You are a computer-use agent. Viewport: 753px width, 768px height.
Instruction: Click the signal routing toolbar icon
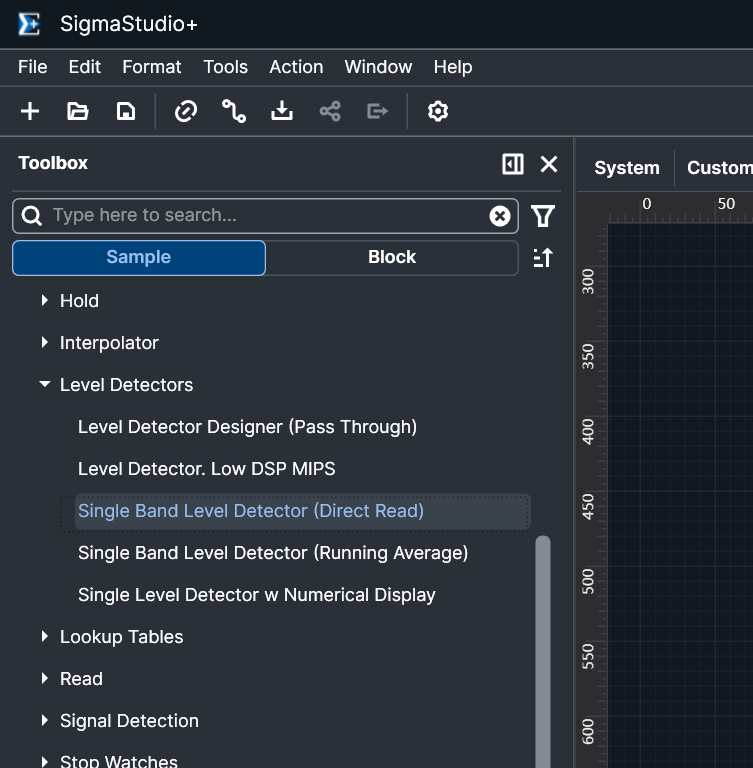point(234,111)
